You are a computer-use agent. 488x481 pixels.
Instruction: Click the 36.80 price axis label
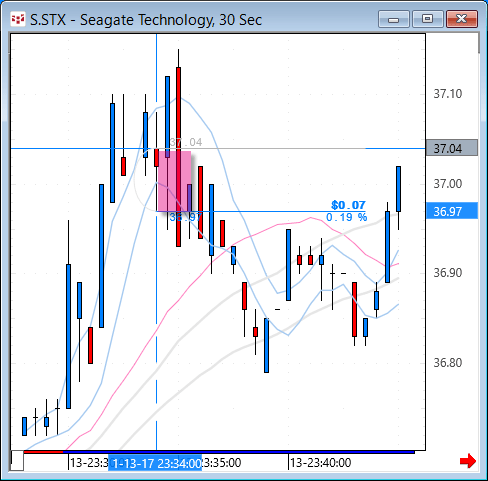(447, 363)
